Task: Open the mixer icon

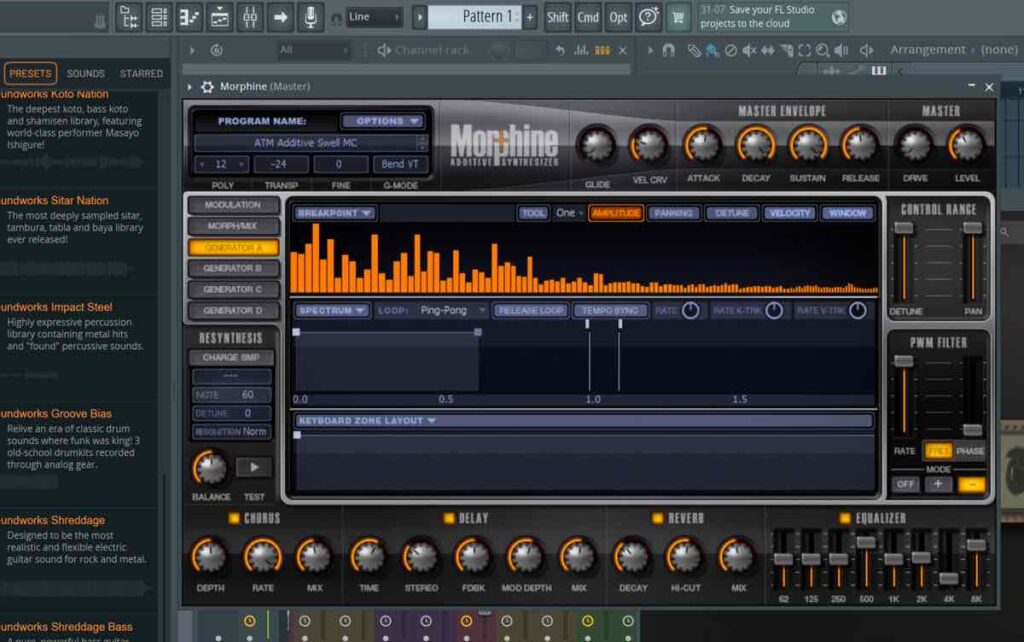Action: pos(250,18)
